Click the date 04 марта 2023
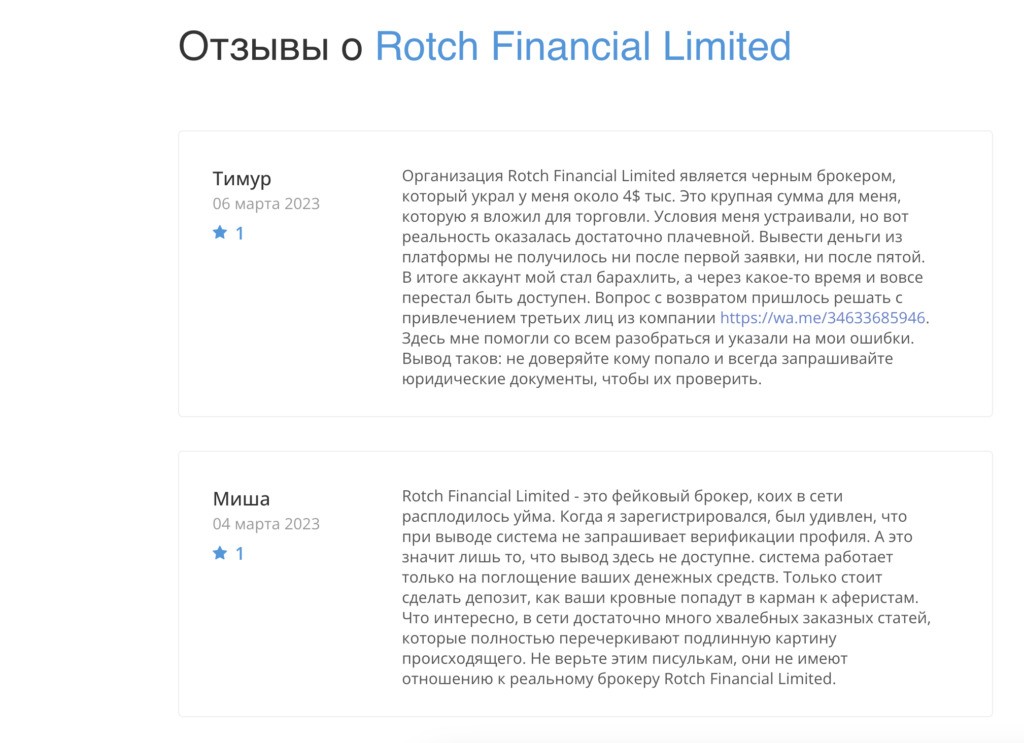This screenshot has width=1024, height=743. pos(266,524)
